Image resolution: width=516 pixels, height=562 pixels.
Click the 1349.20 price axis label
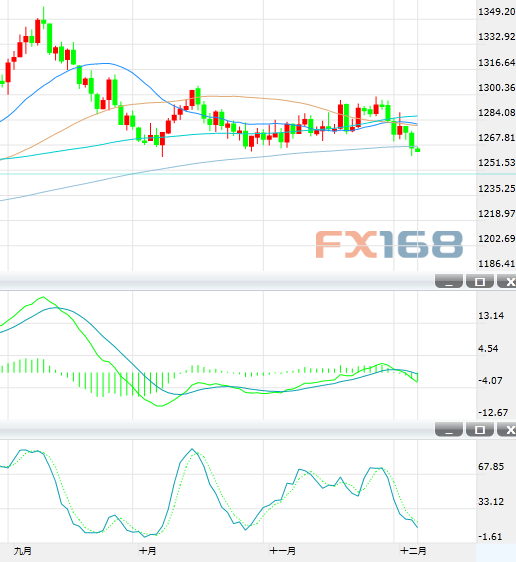497,12
